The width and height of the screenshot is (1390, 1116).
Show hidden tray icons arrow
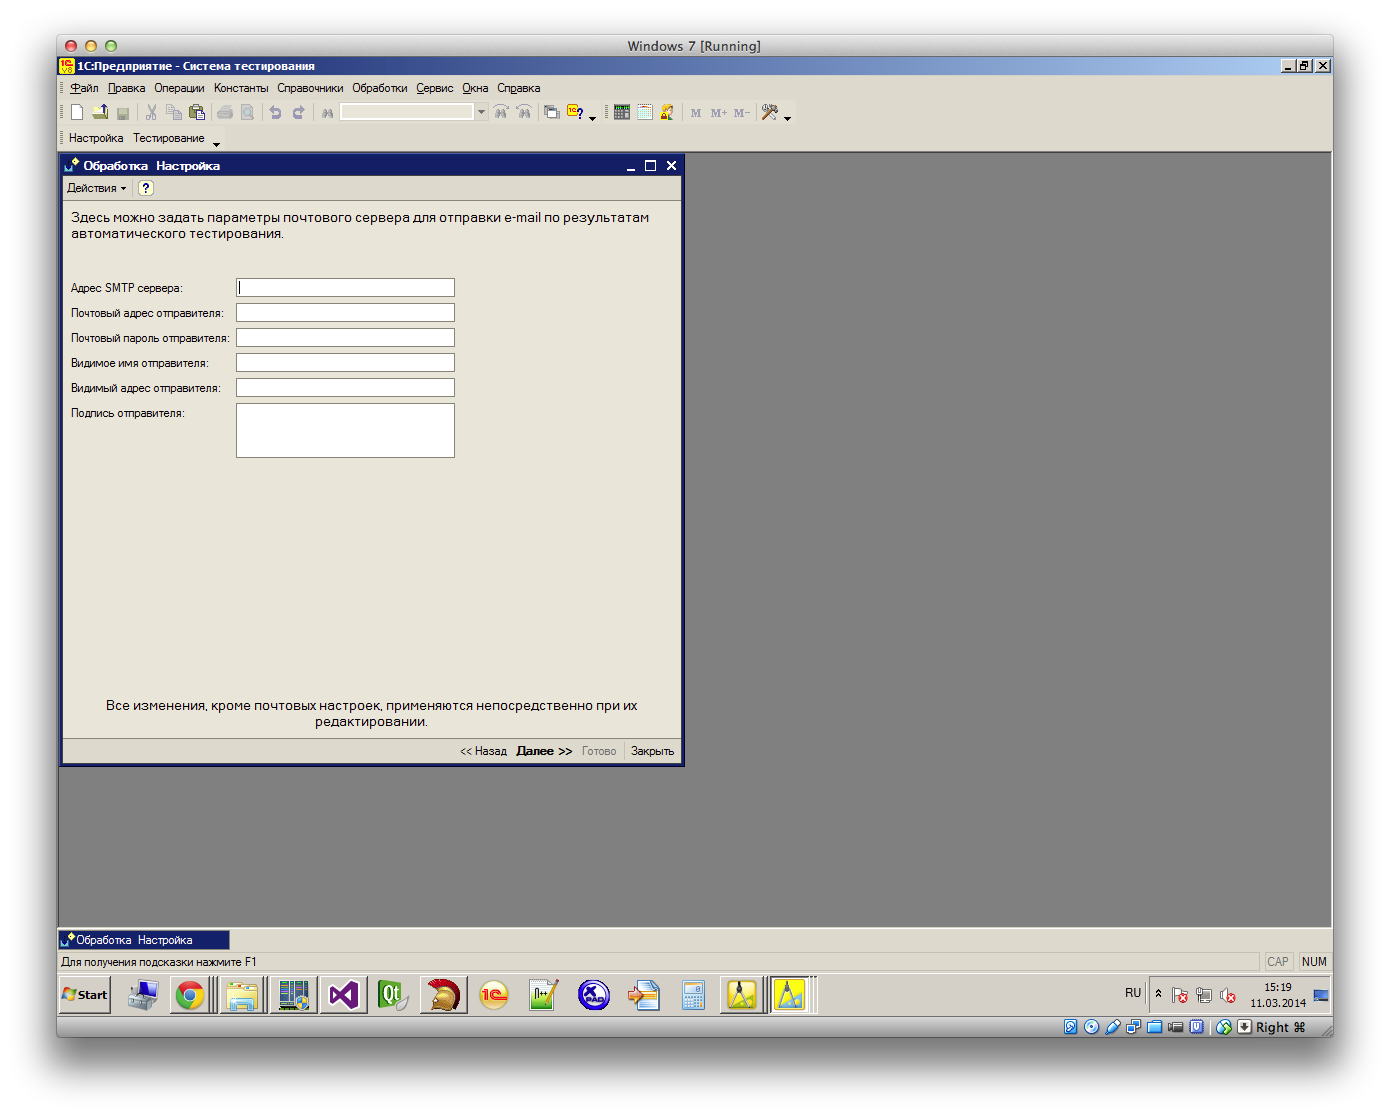pyautogui.click(x=1159, y=994)
